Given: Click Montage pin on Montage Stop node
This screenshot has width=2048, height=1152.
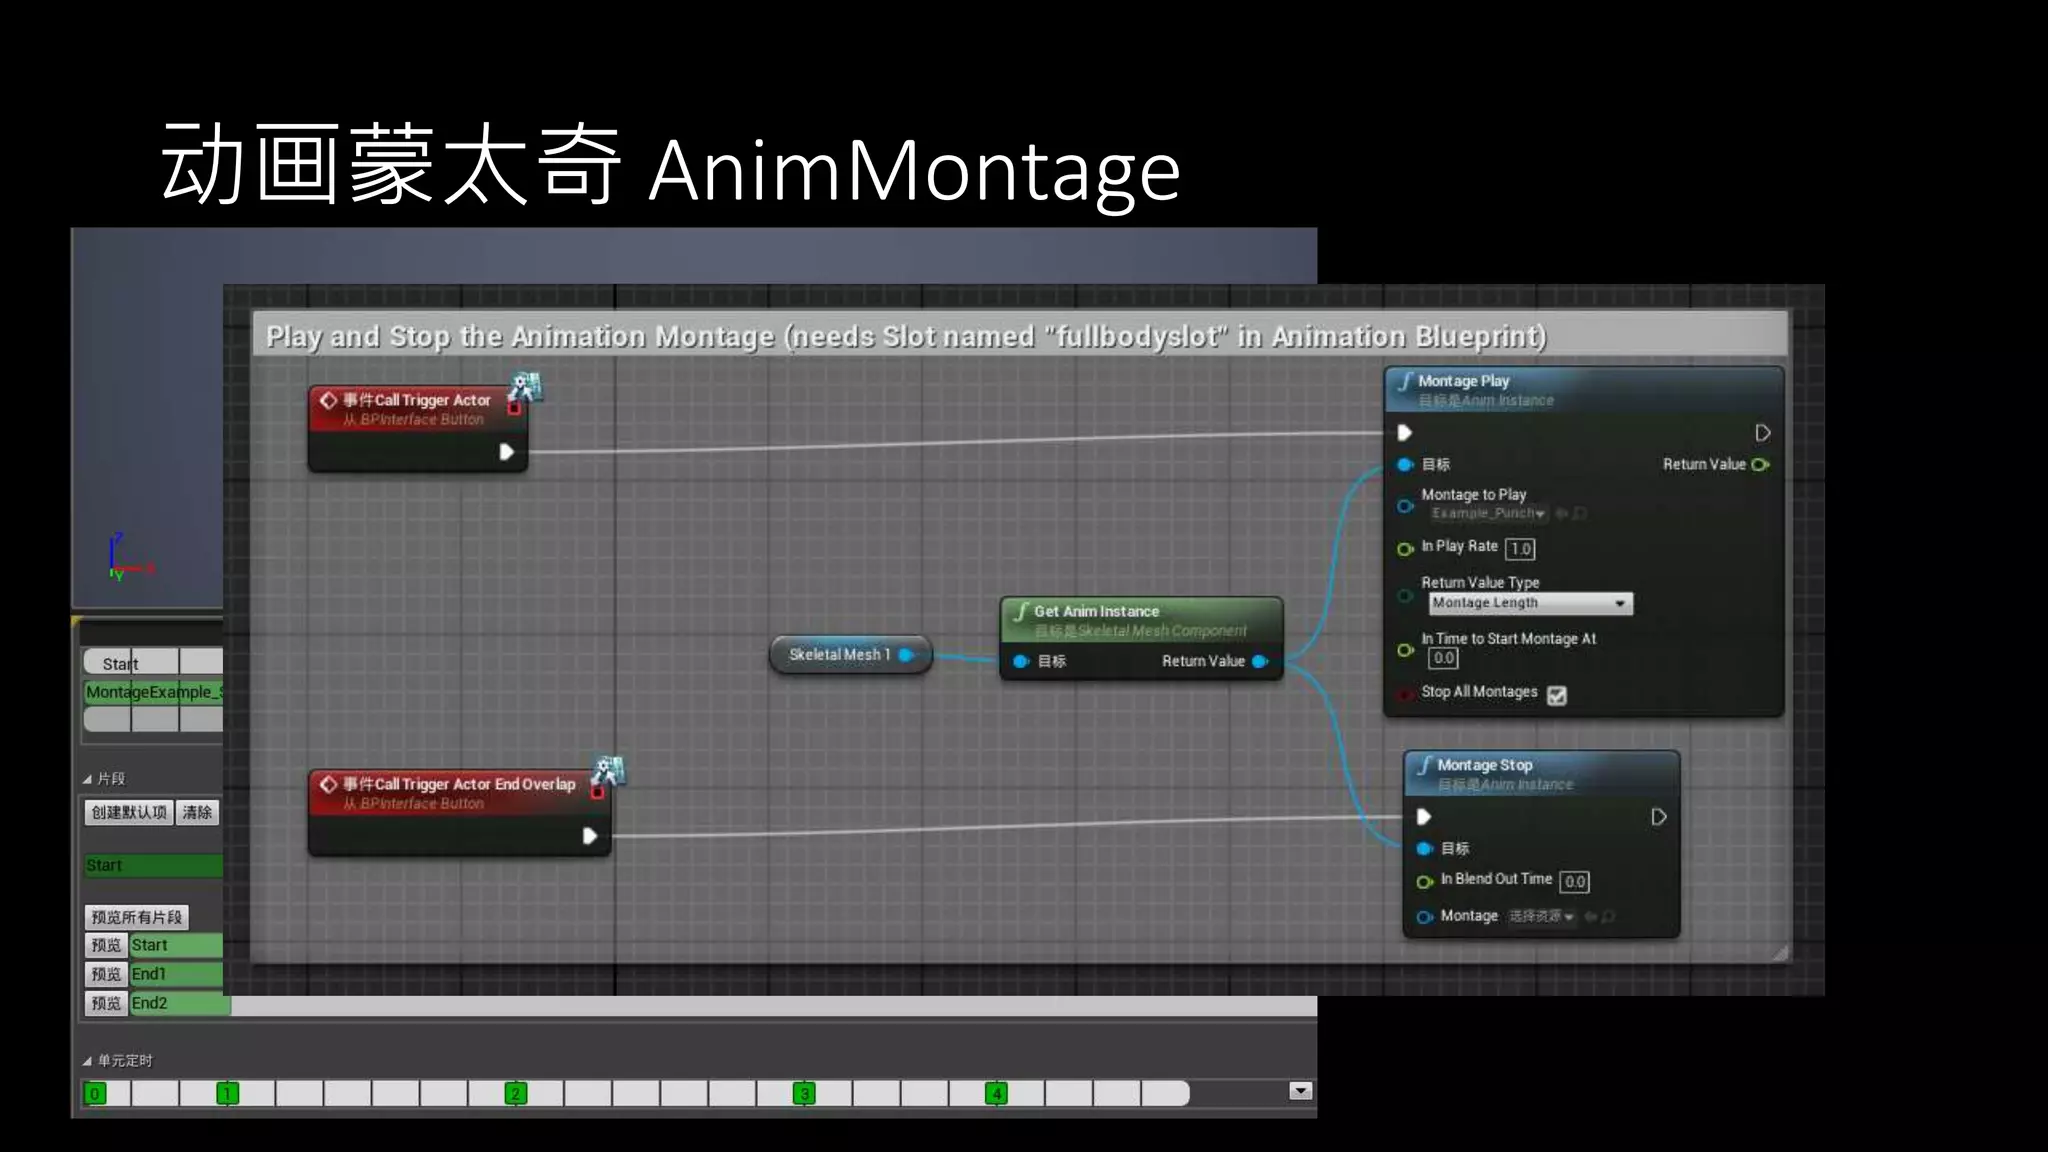Looking at the screenshot, I should pyautogui.click(x=1425, y=917).
